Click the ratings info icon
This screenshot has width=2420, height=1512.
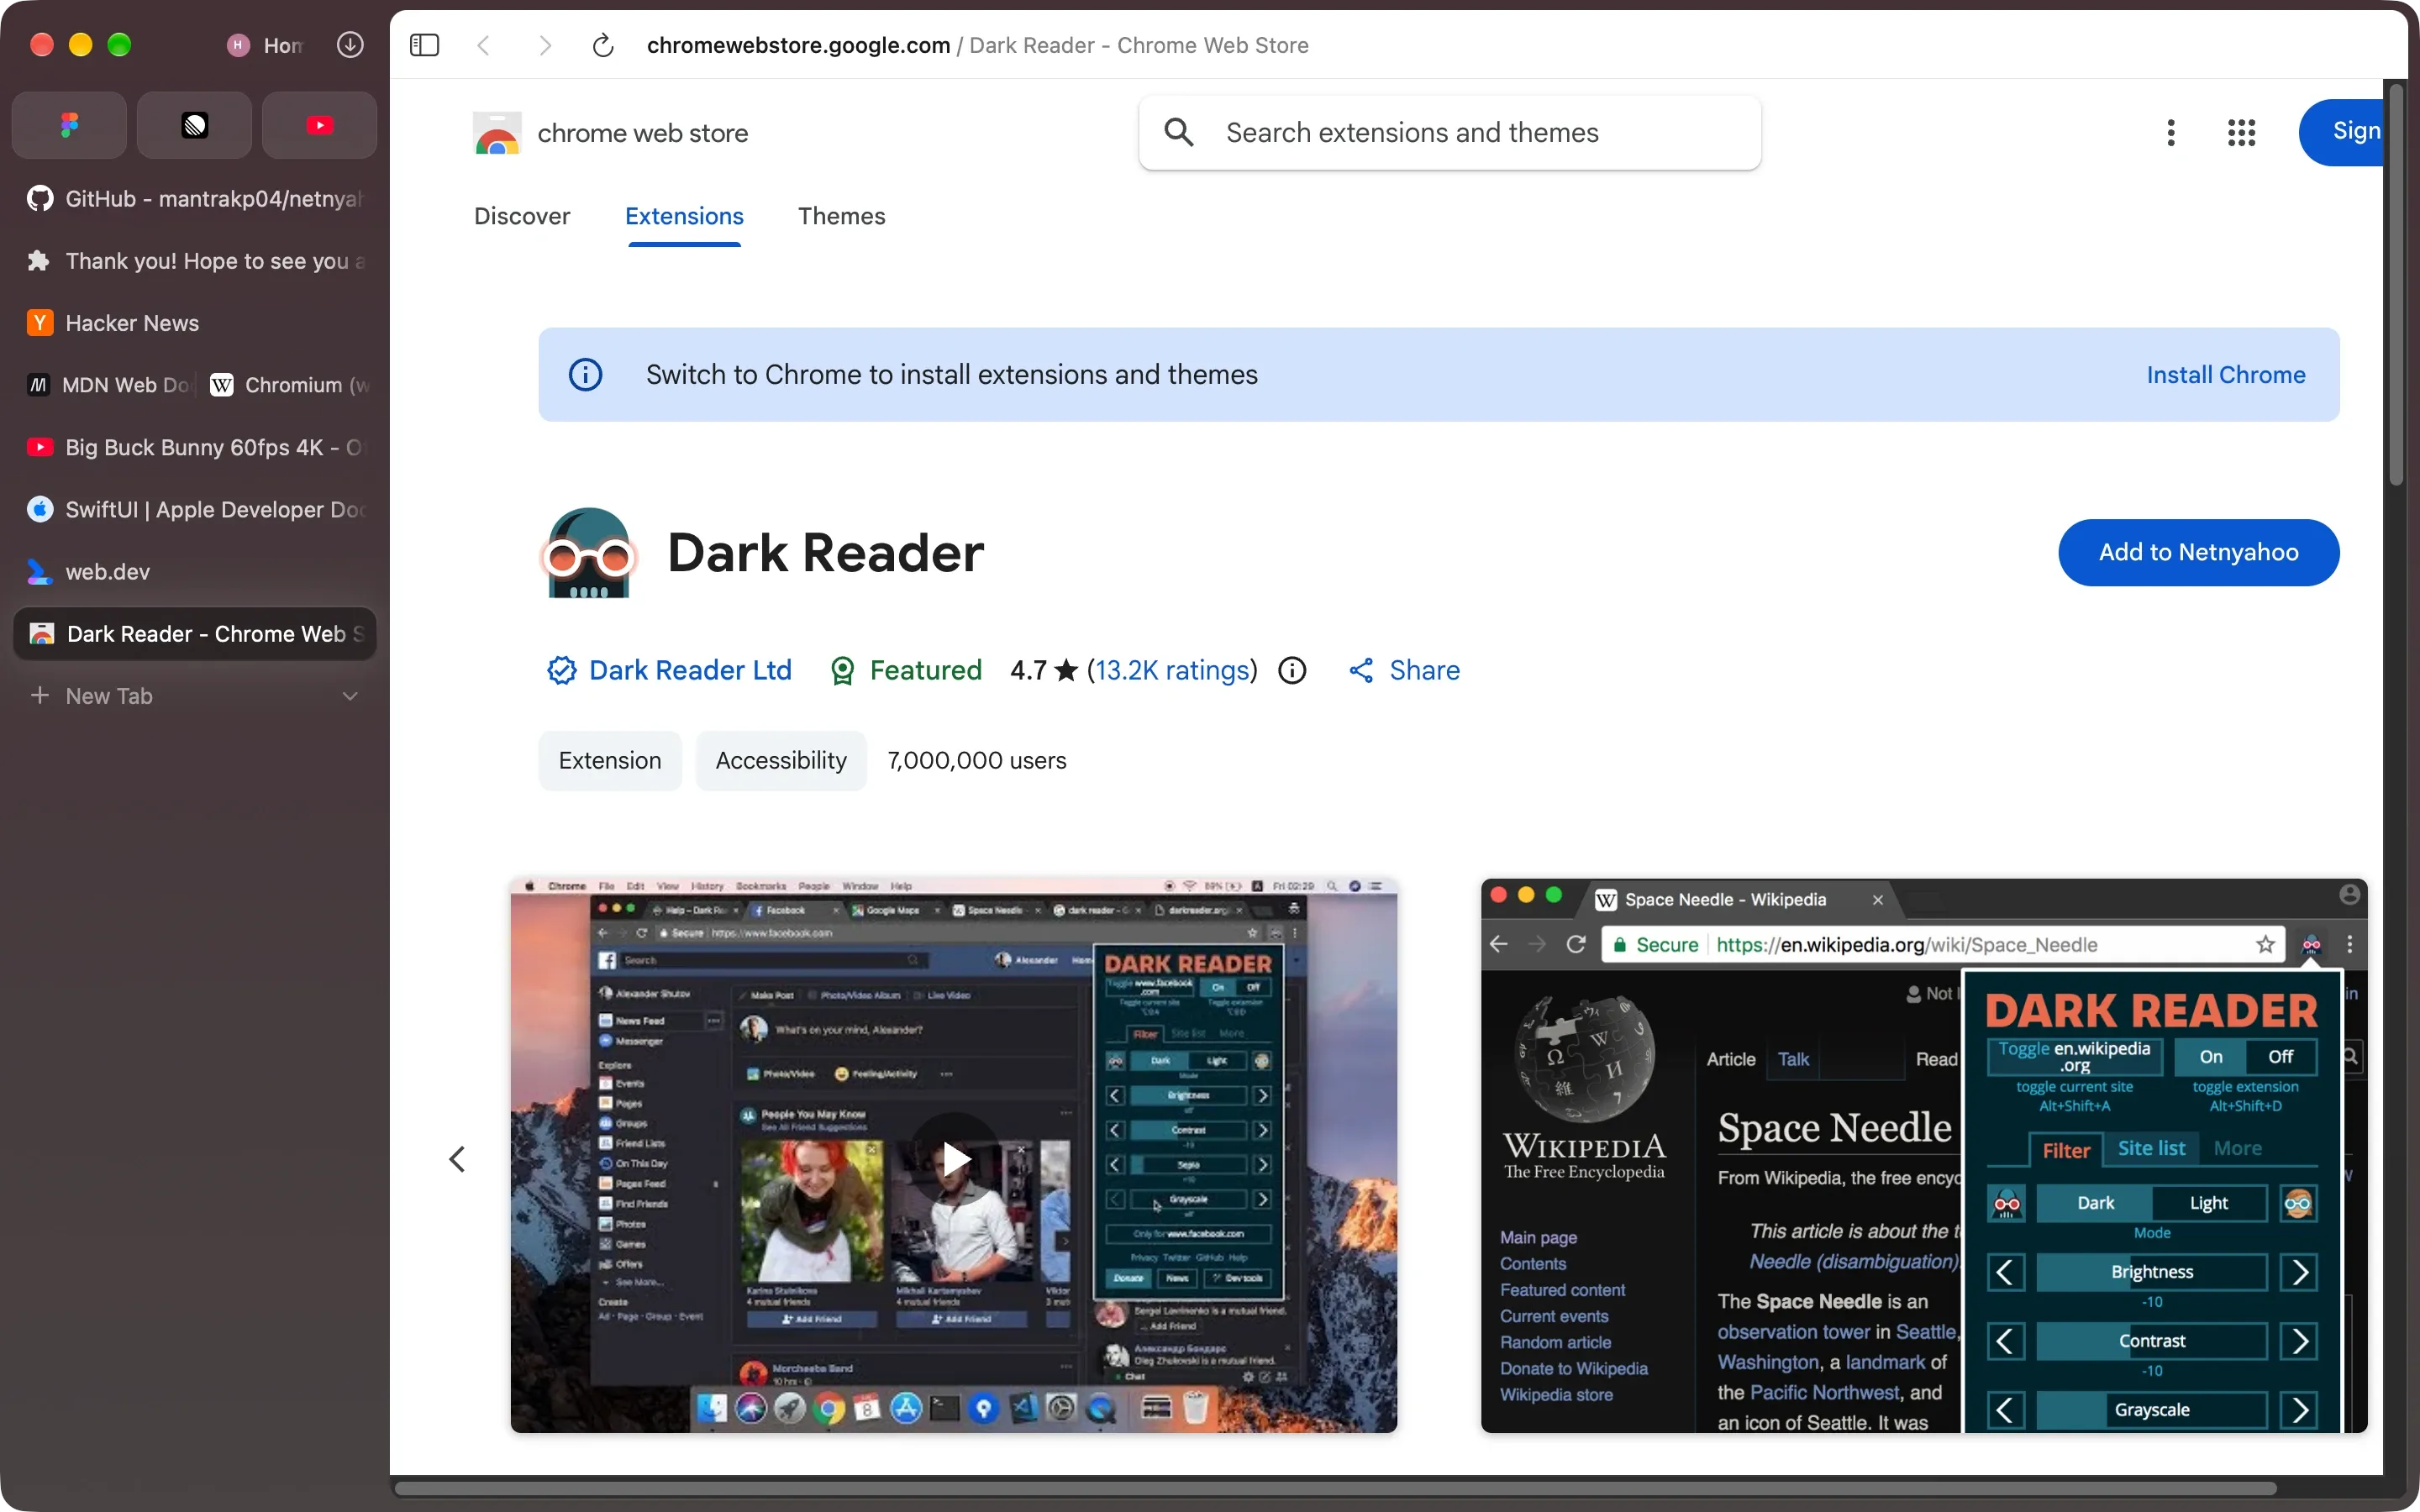click(x=1292, y=670)
